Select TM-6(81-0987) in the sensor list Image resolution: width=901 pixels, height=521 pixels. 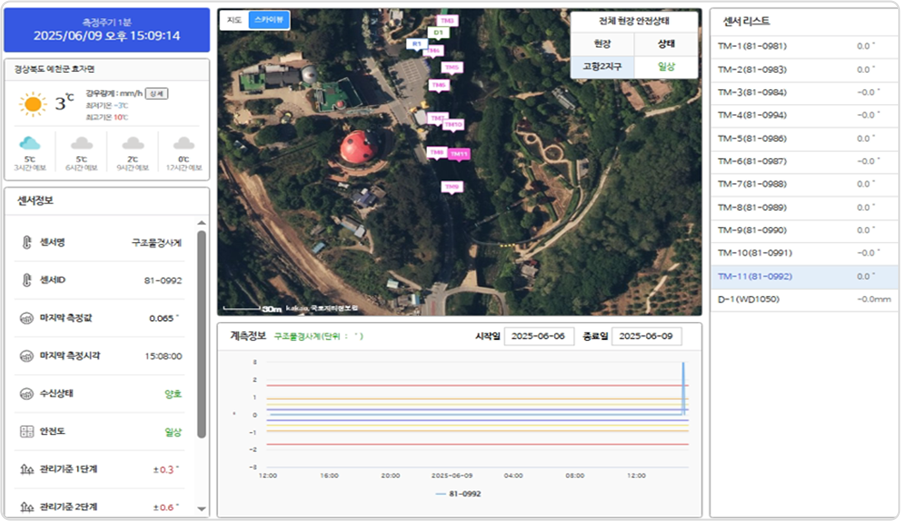[804, 161]
